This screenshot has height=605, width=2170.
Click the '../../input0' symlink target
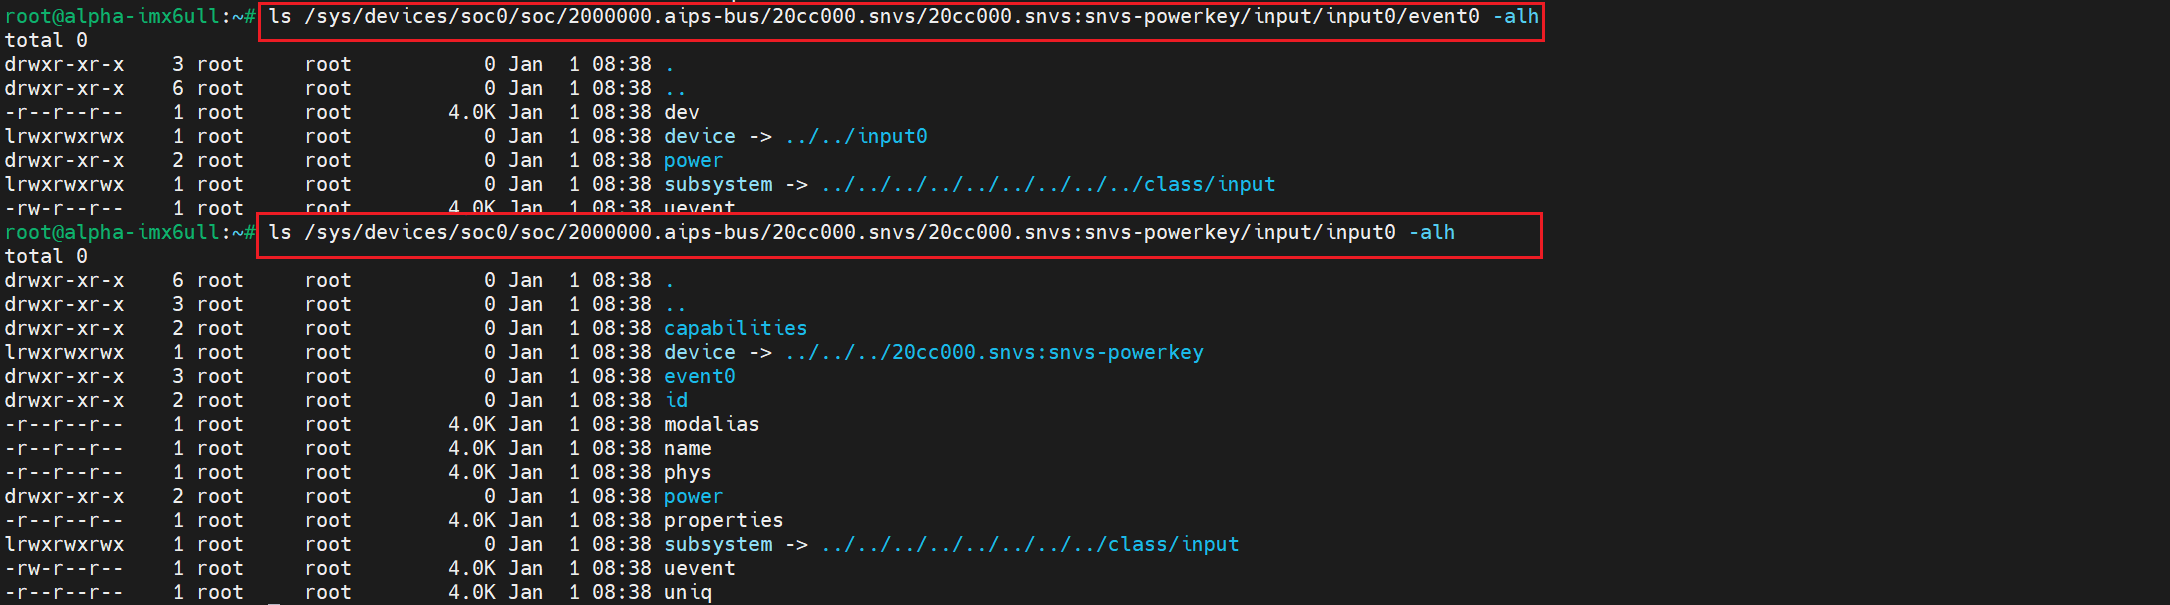point(856,136)
